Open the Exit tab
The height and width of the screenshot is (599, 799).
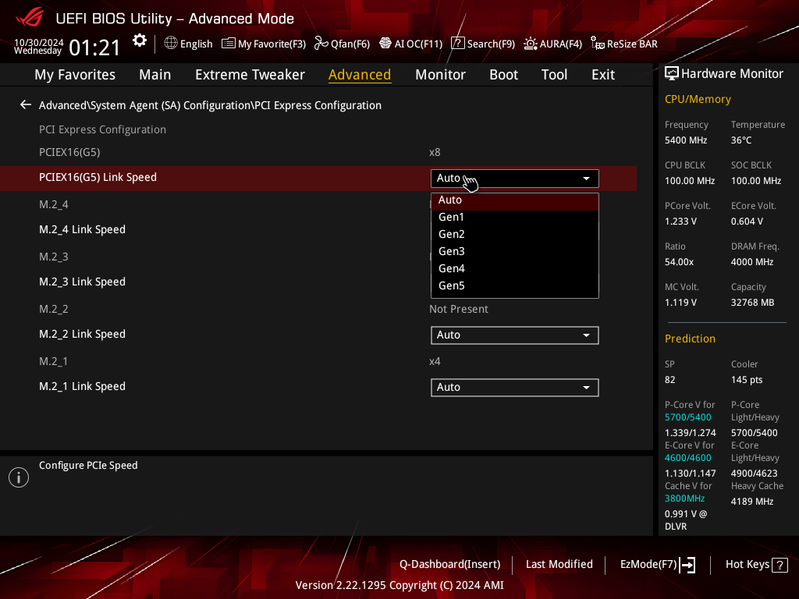pyautogui.click(x=603, y=74)
